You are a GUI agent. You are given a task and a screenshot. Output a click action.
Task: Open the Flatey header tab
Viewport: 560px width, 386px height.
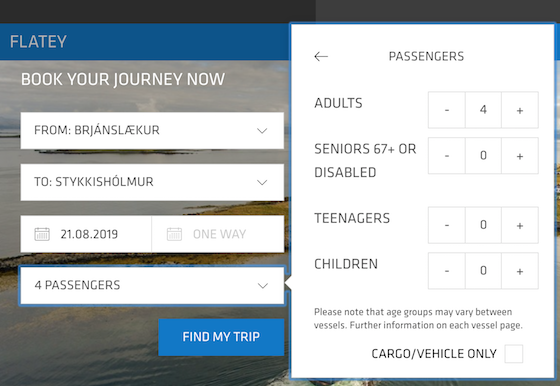tap(38, 41)
